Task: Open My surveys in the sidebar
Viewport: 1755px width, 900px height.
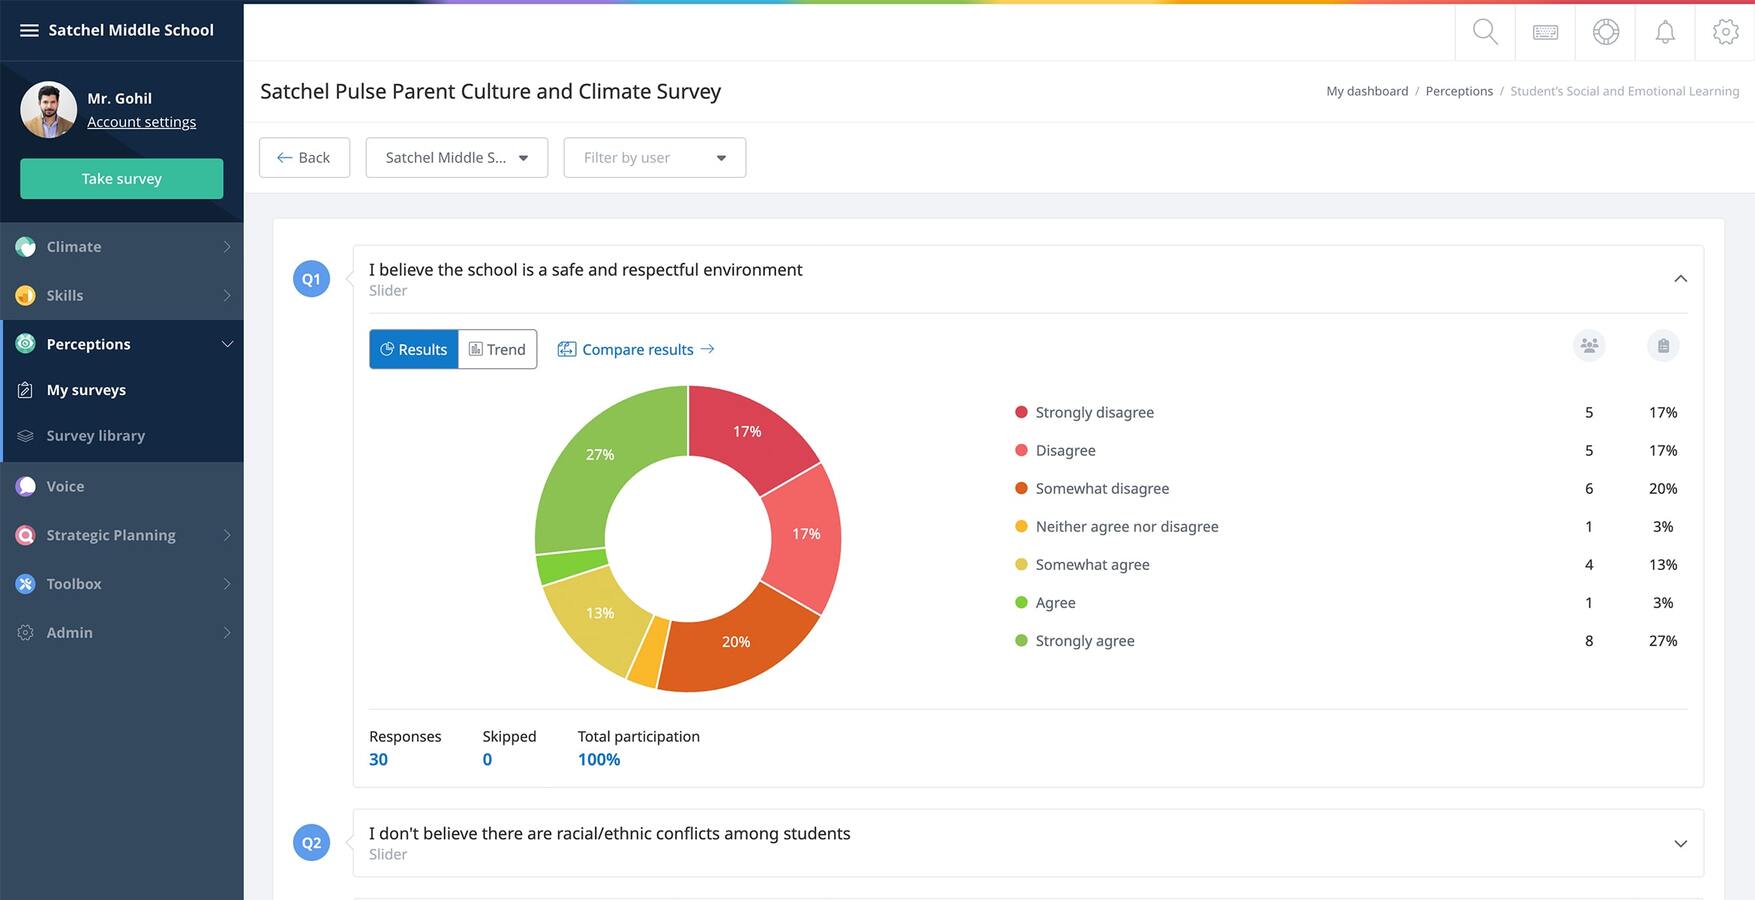Action: 86,390
